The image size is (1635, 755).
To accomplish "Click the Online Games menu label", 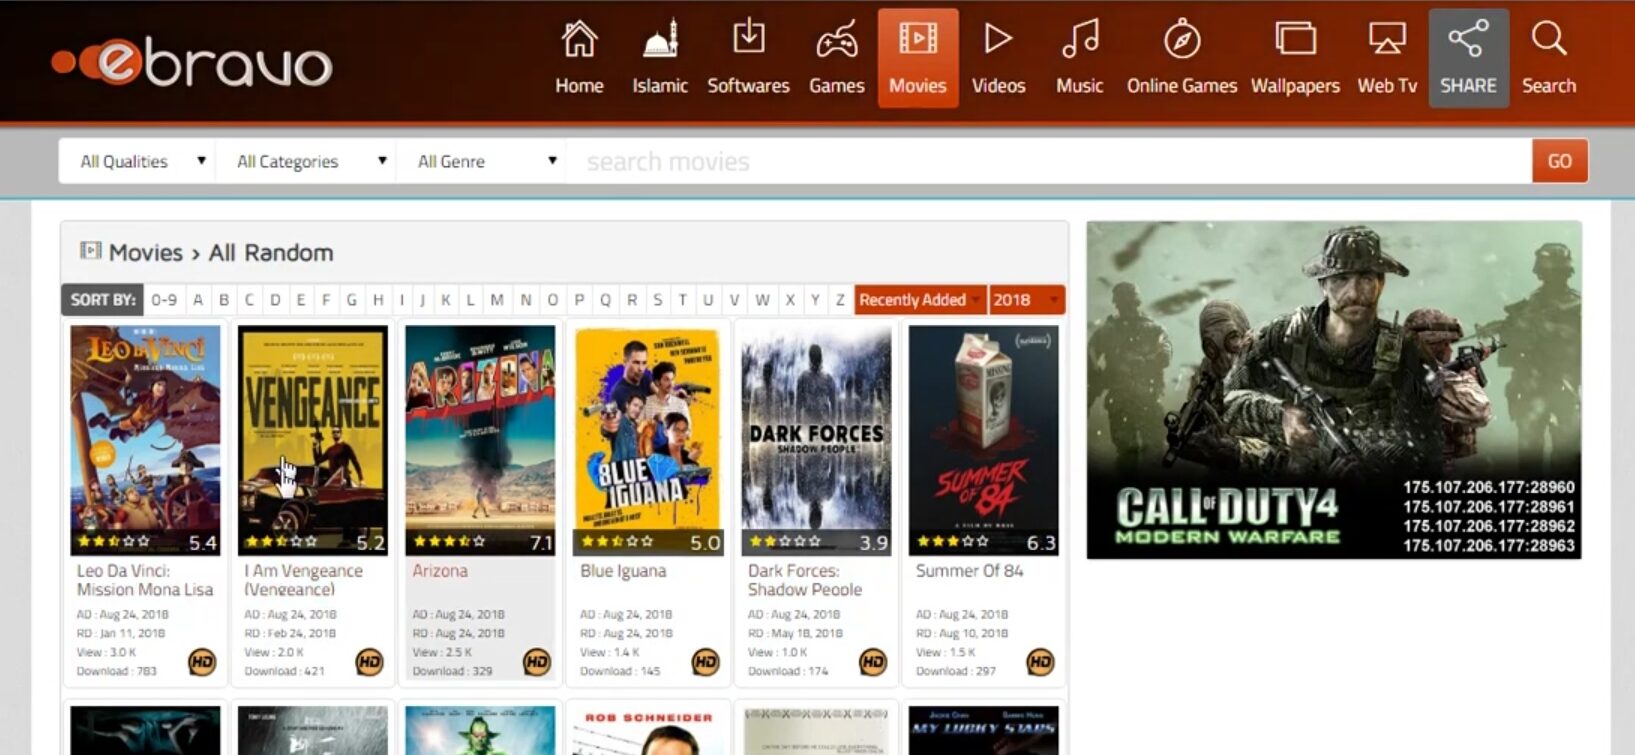I will pyautogui.click(x=1182, y=86).
